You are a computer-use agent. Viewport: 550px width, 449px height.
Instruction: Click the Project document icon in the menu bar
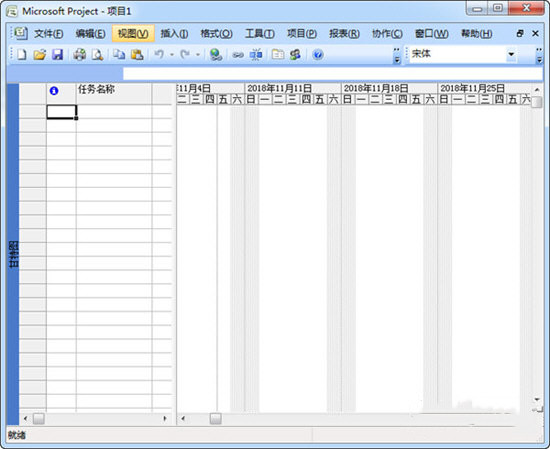pos(21,33)
